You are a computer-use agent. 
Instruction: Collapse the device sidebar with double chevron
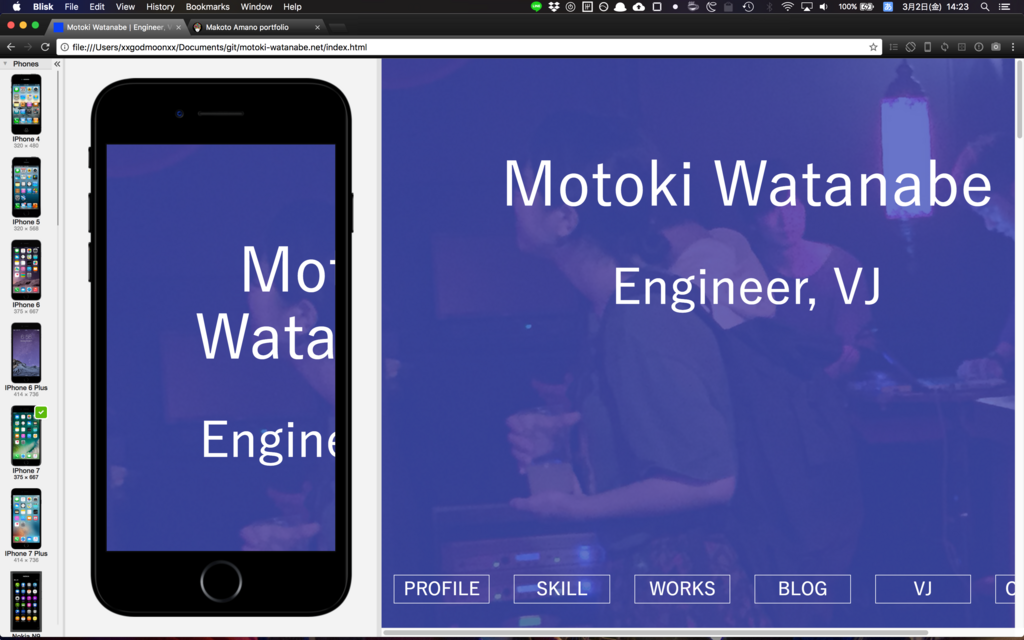57,64
